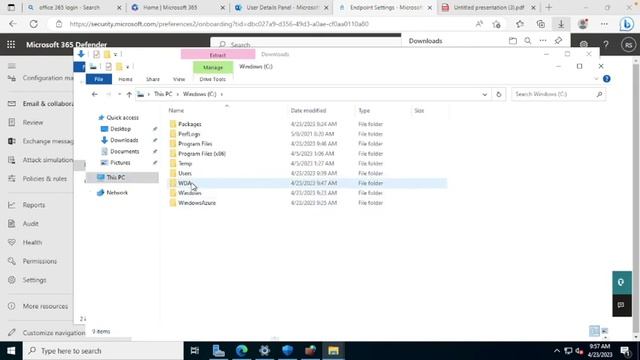This screenshot has width=640, height=360.
Task: Expand the address bar history dropdown
Action: (x=484, y=94)
